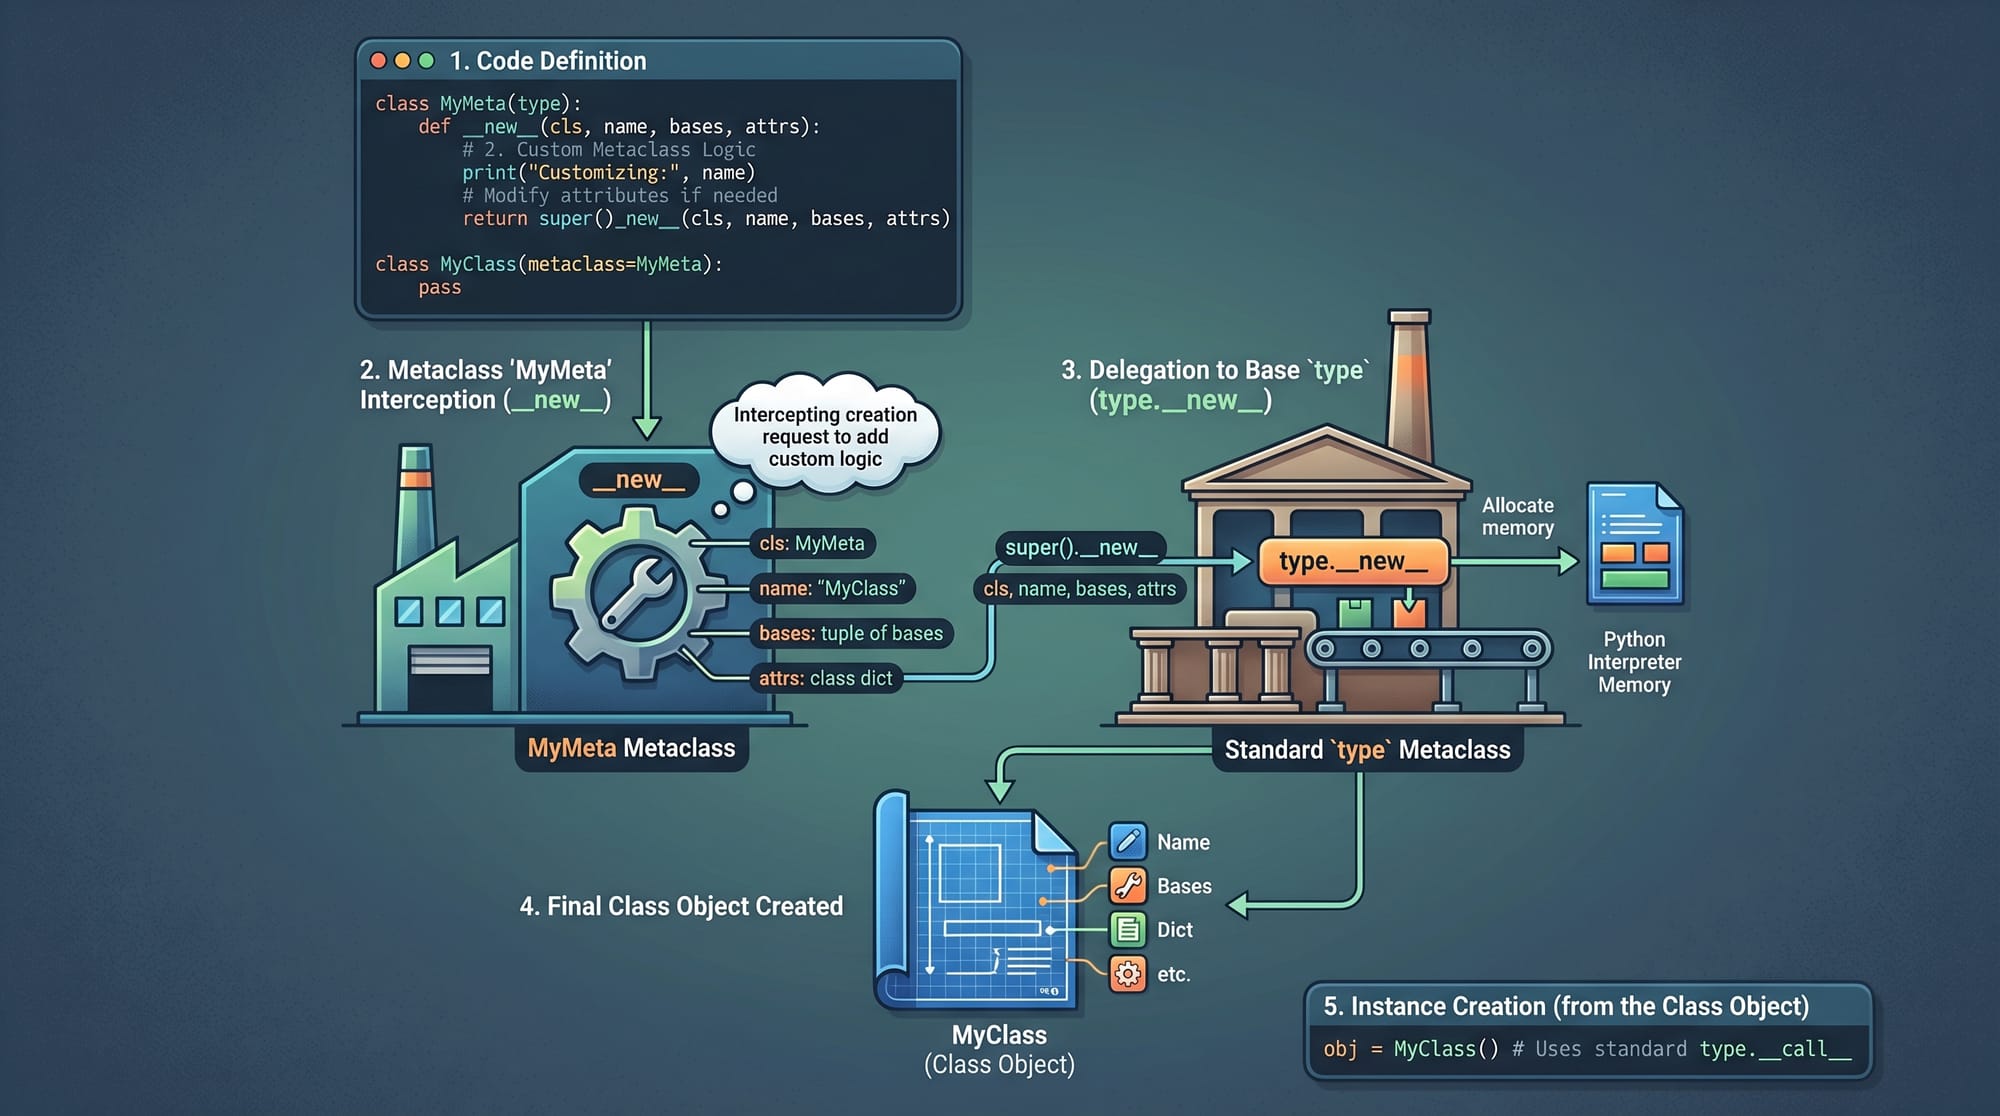The width and height of the screenshot is (2000, 1116).
Task: Click the 'Intercepting creation request' thought bubble
Action: tap(826, 435)
